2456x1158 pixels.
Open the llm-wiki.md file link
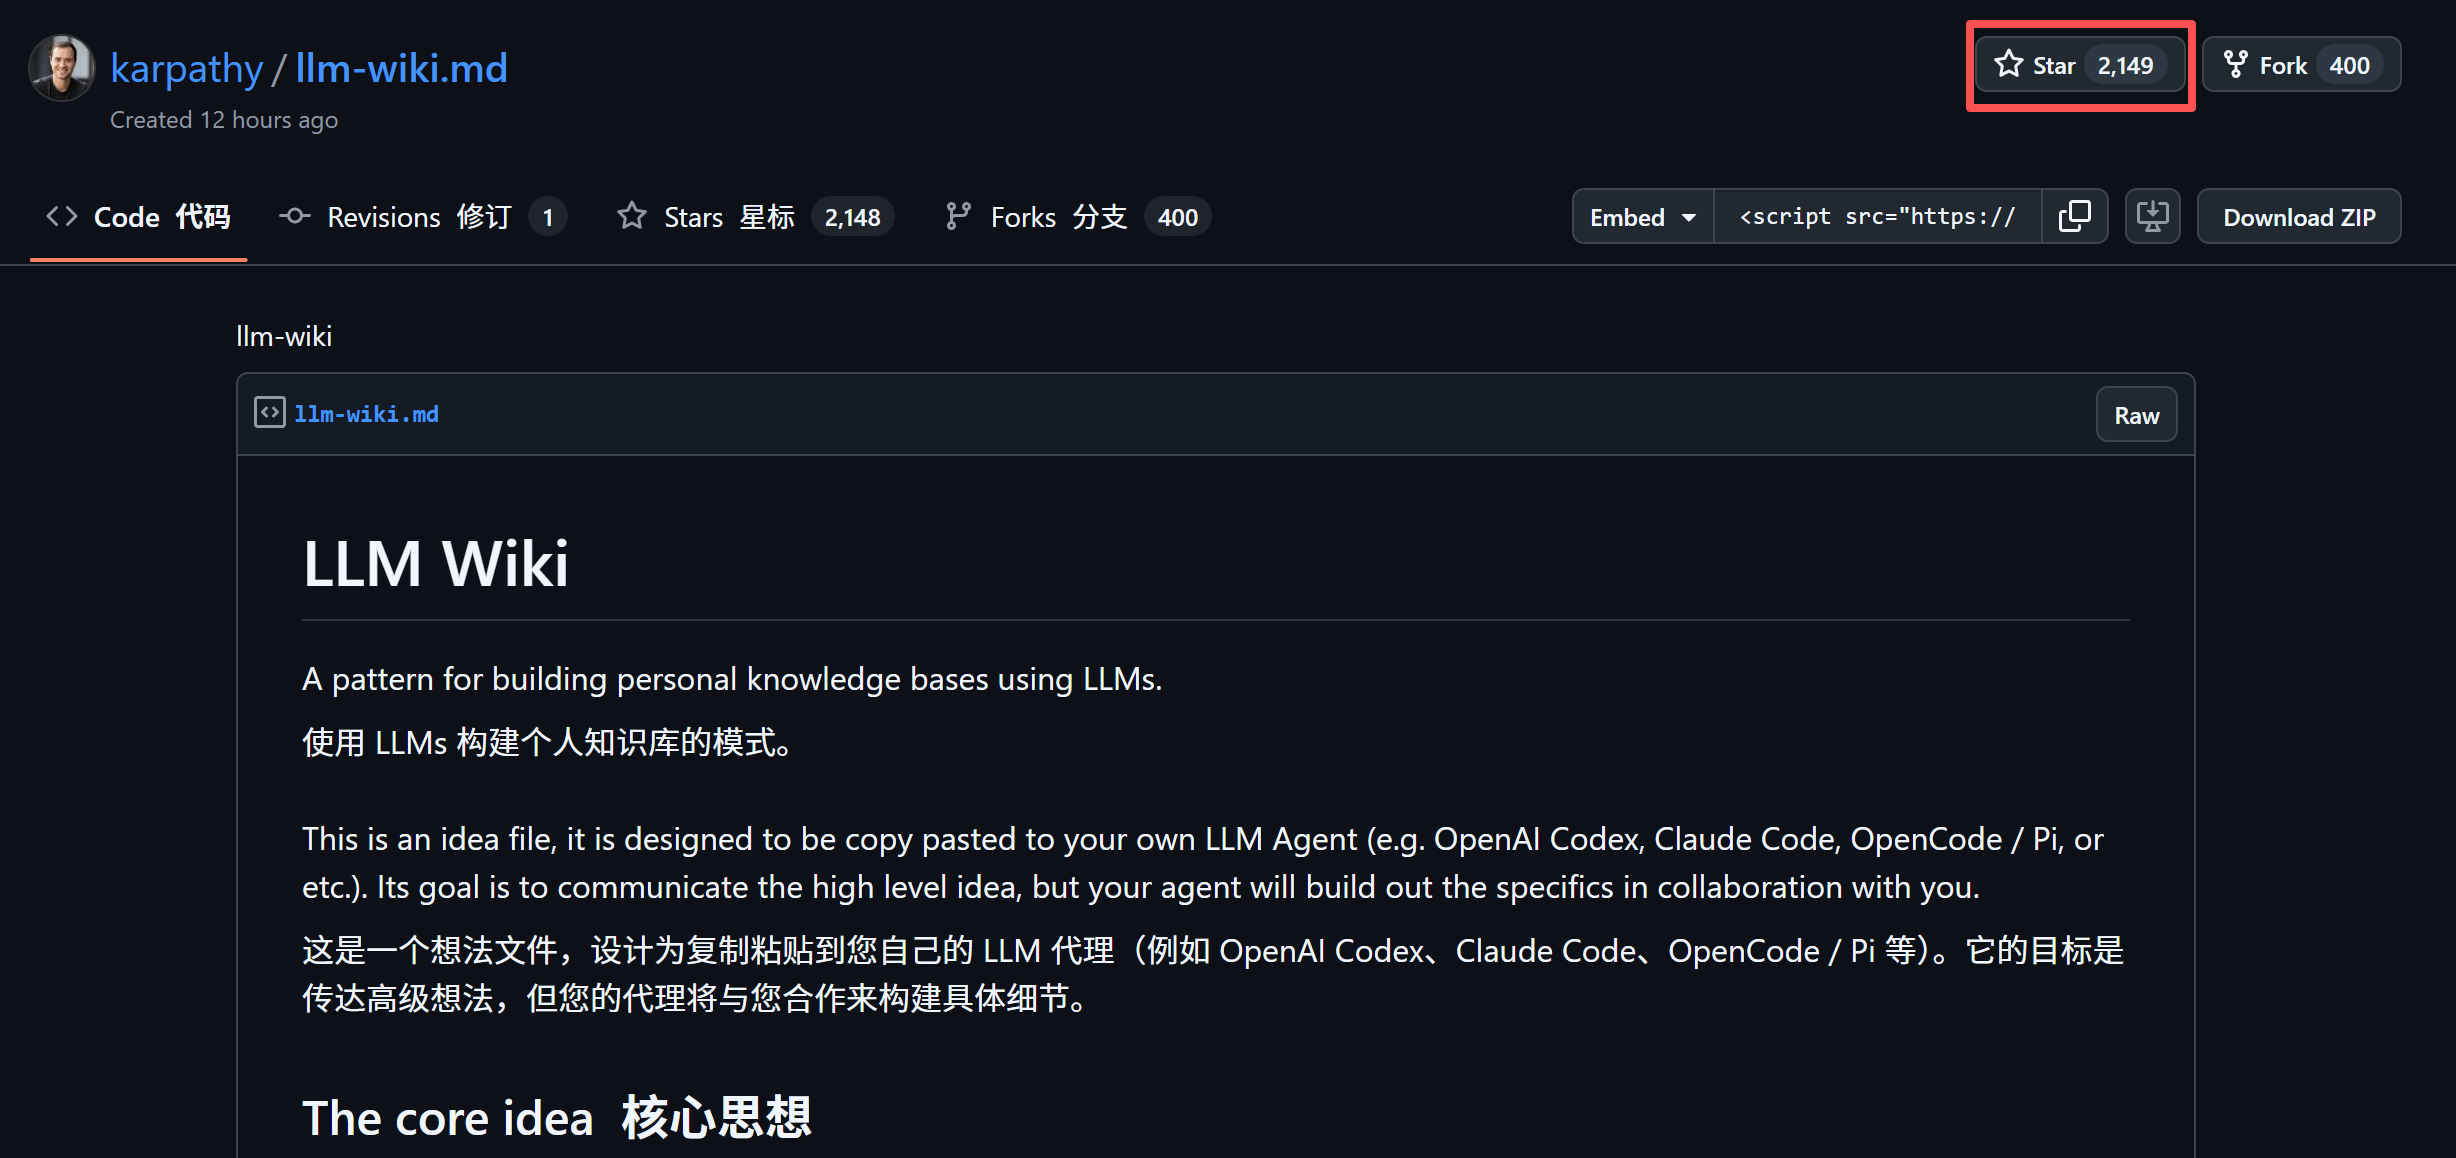[x=366, y=413]
